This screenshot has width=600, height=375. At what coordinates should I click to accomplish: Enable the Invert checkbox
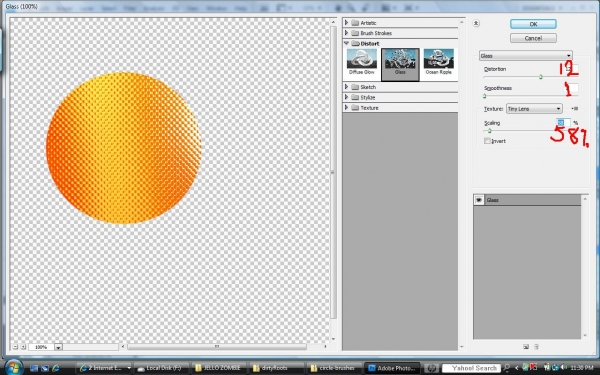[487, 141]
